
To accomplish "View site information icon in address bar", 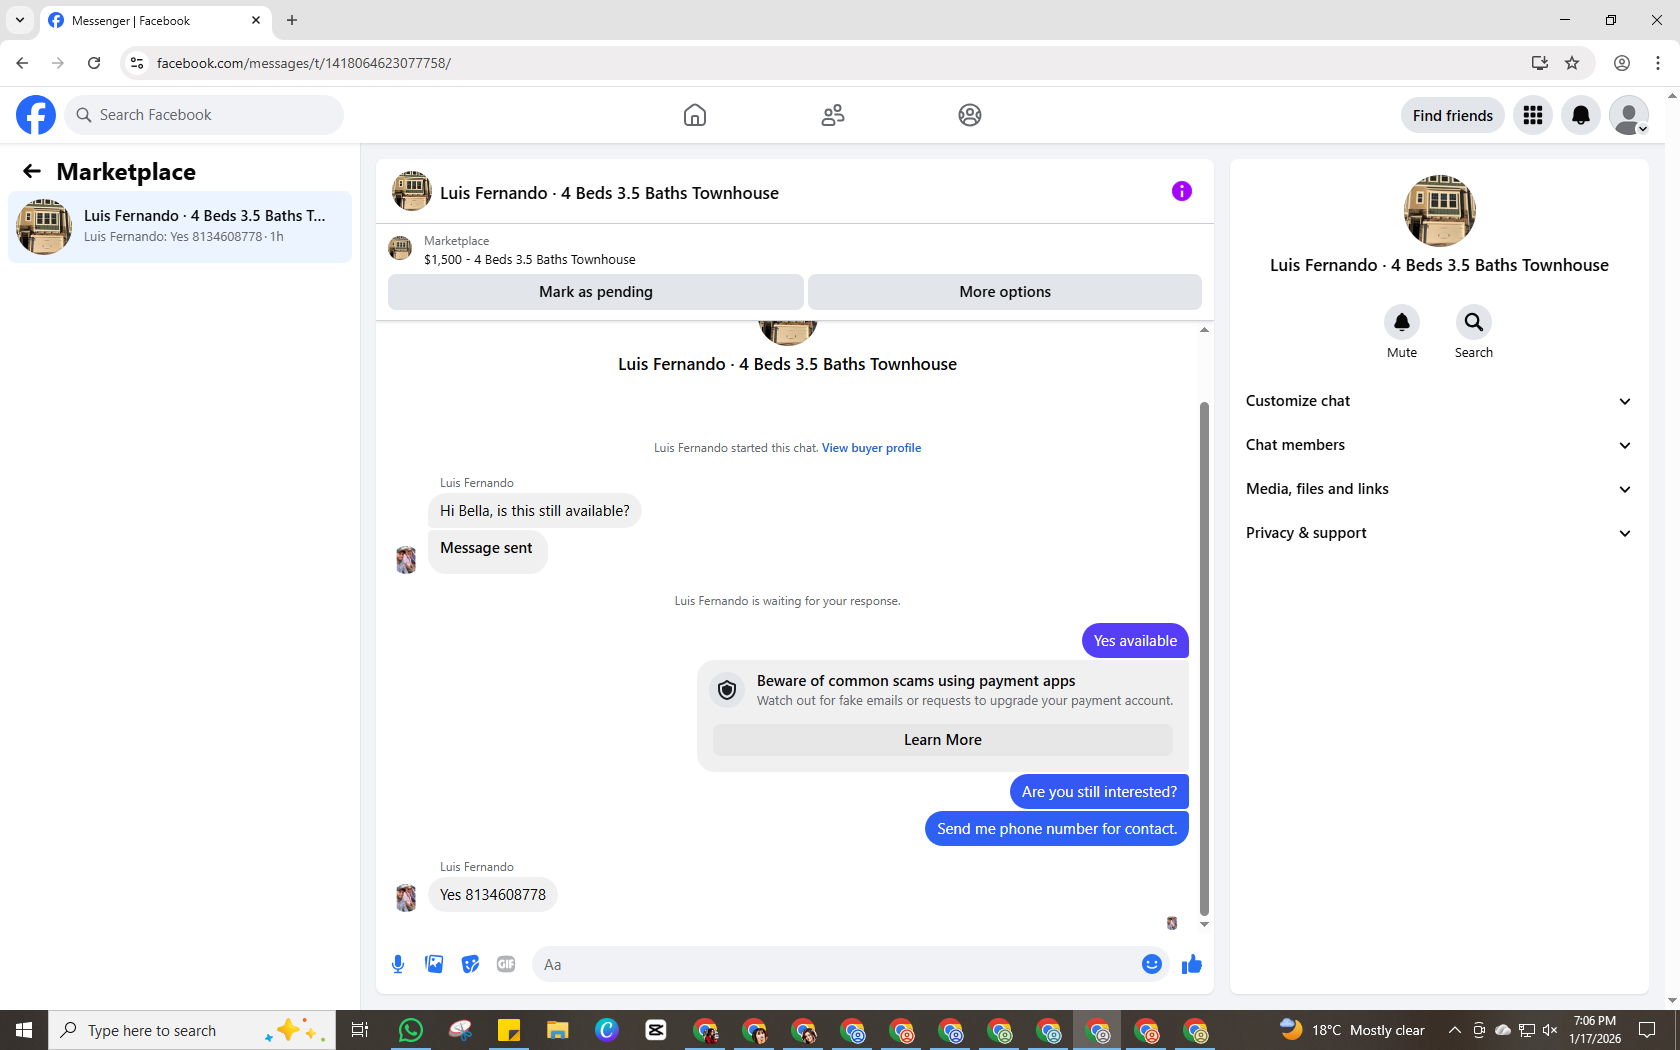I will 137,63.
